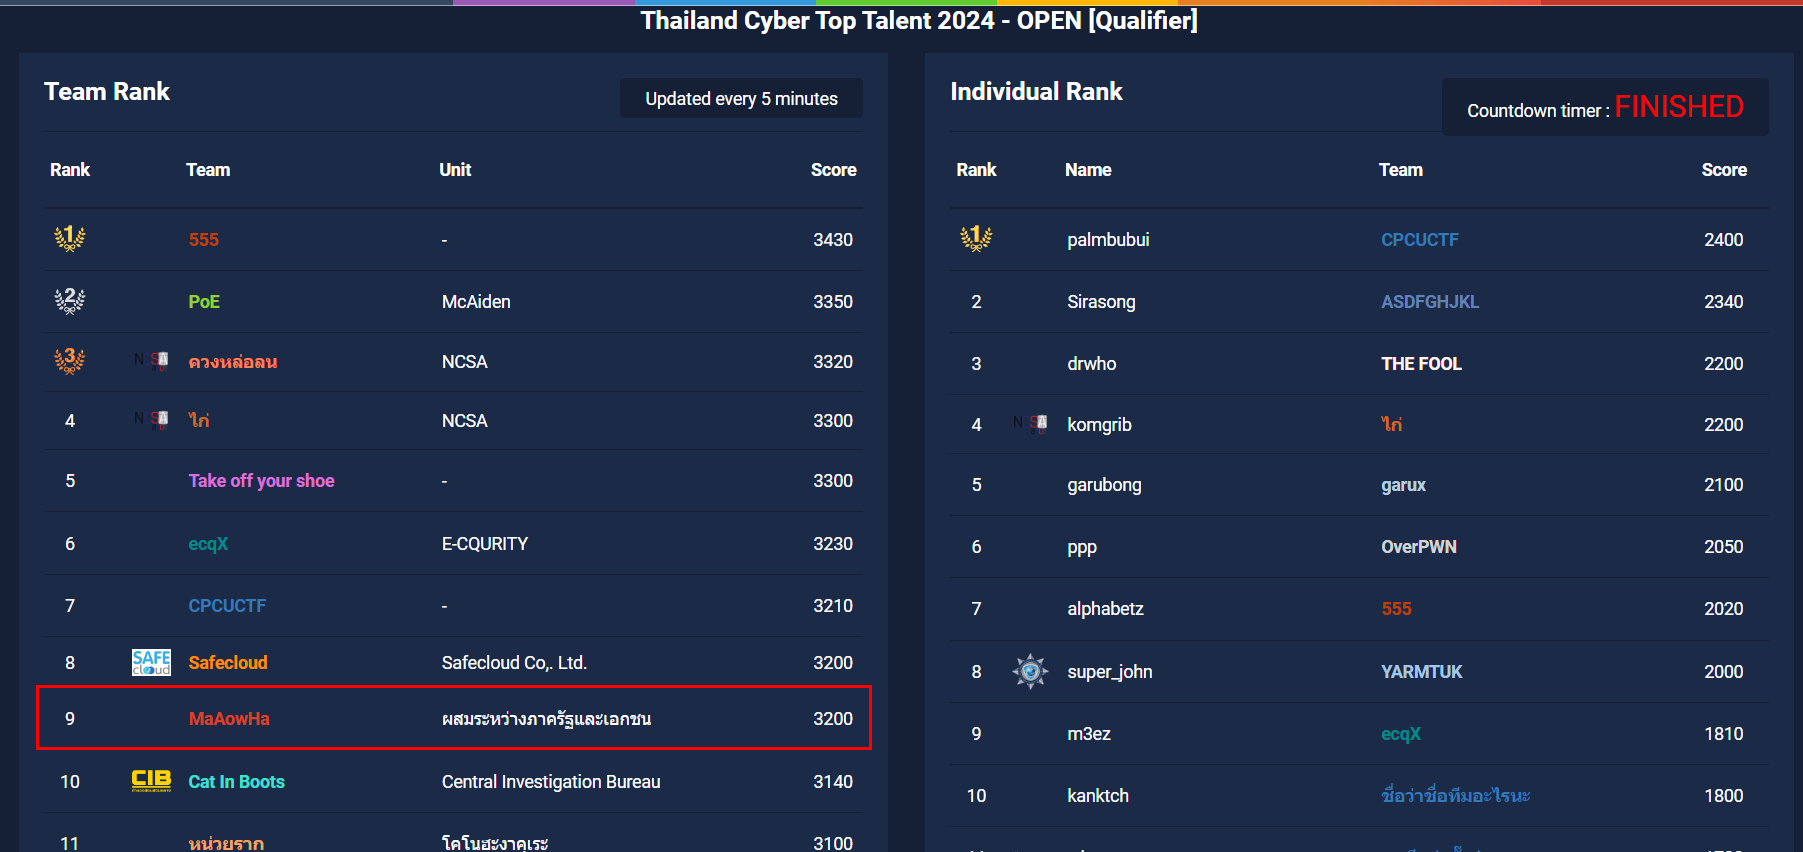This screenshot has width=1803, height=852.
Task: Click the E-CQURITY unit cell
Action: click(x=485, y=544)
